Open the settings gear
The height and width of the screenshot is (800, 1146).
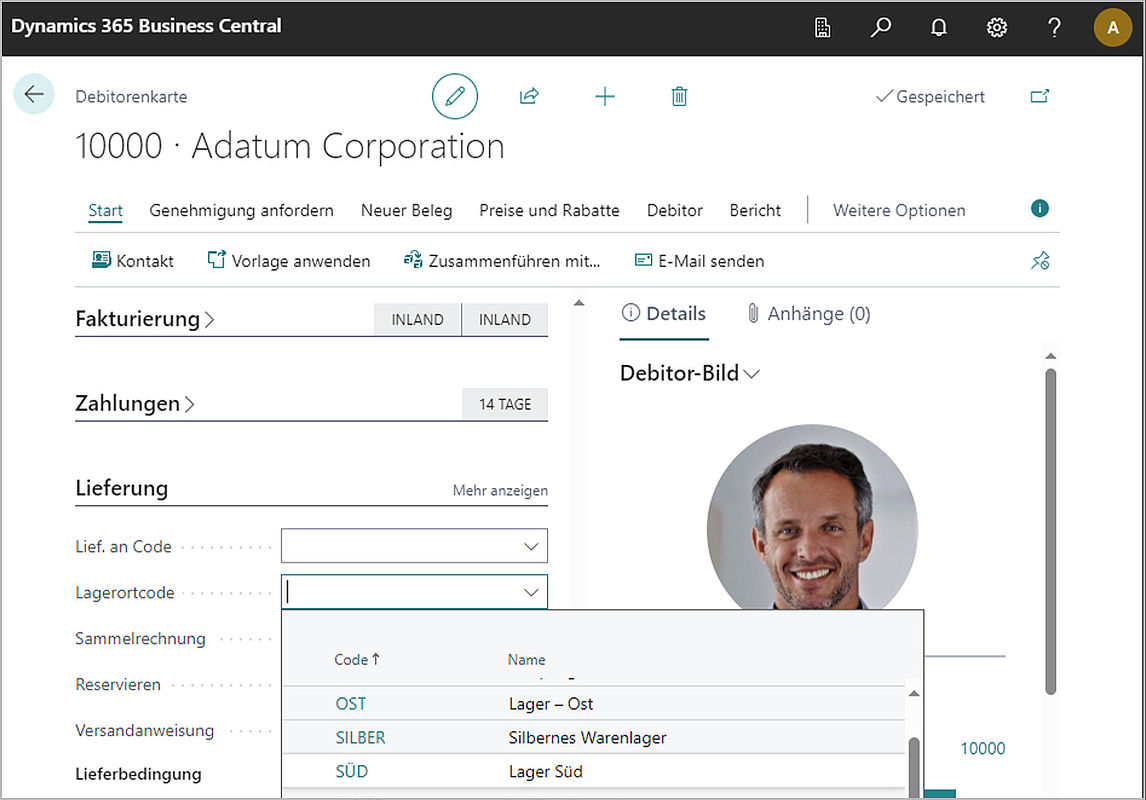[x=996, y=28]
